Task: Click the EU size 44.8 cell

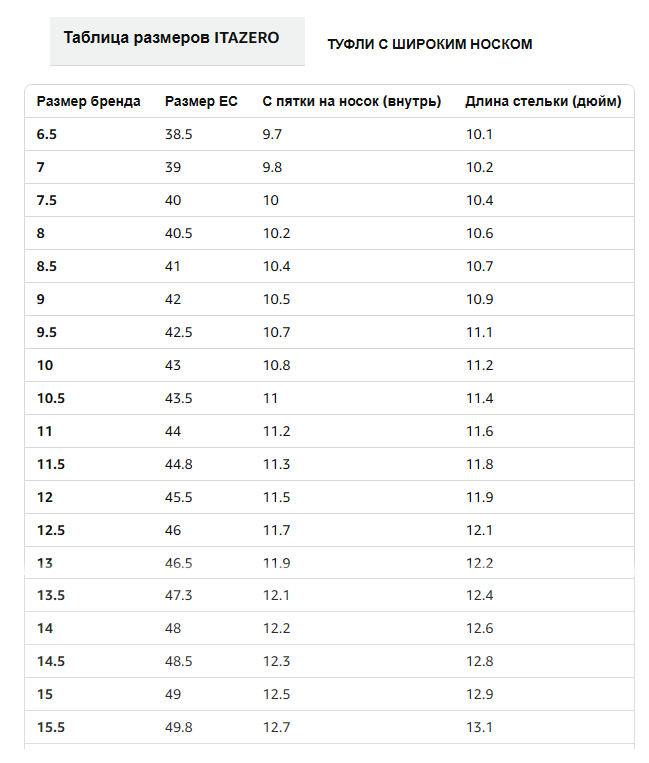Action: [179, 464]
